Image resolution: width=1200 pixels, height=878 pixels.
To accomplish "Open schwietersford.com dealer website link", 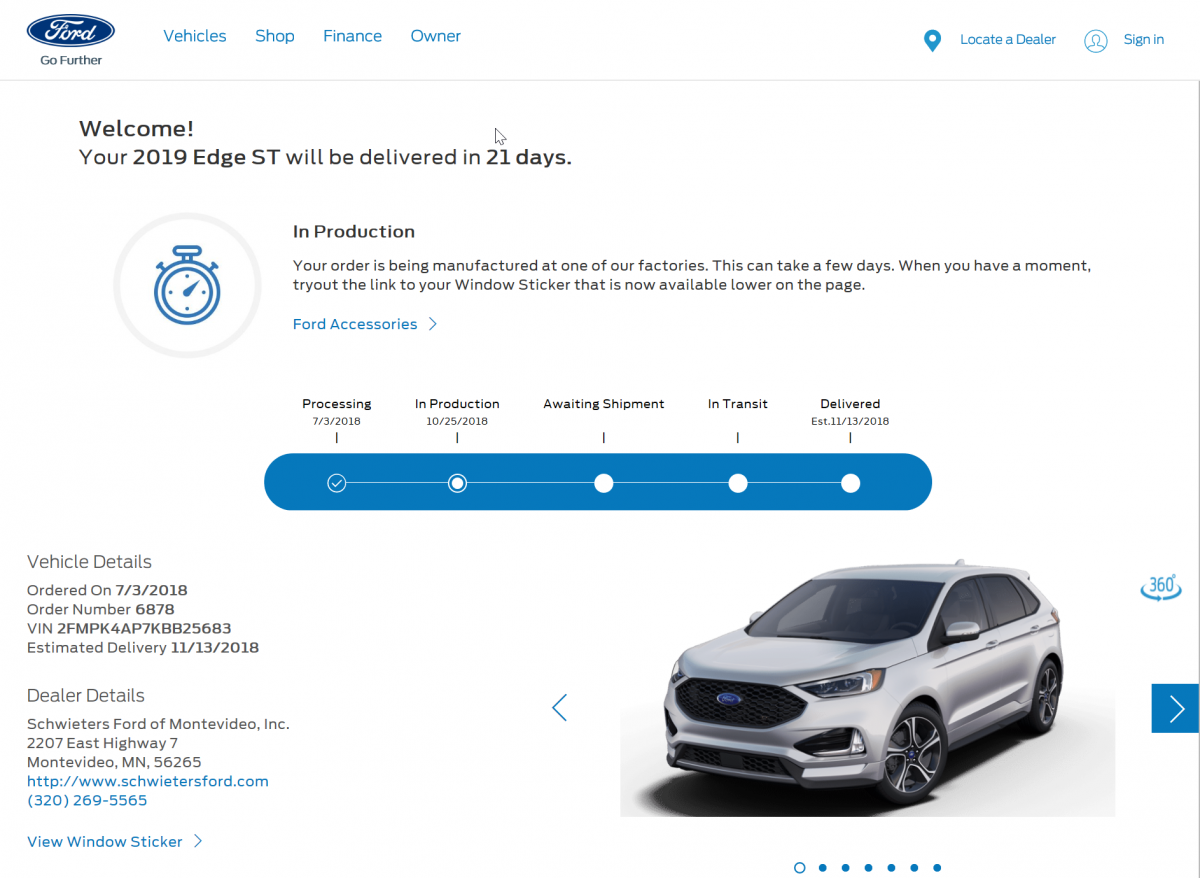I will [x=148, y=781].
